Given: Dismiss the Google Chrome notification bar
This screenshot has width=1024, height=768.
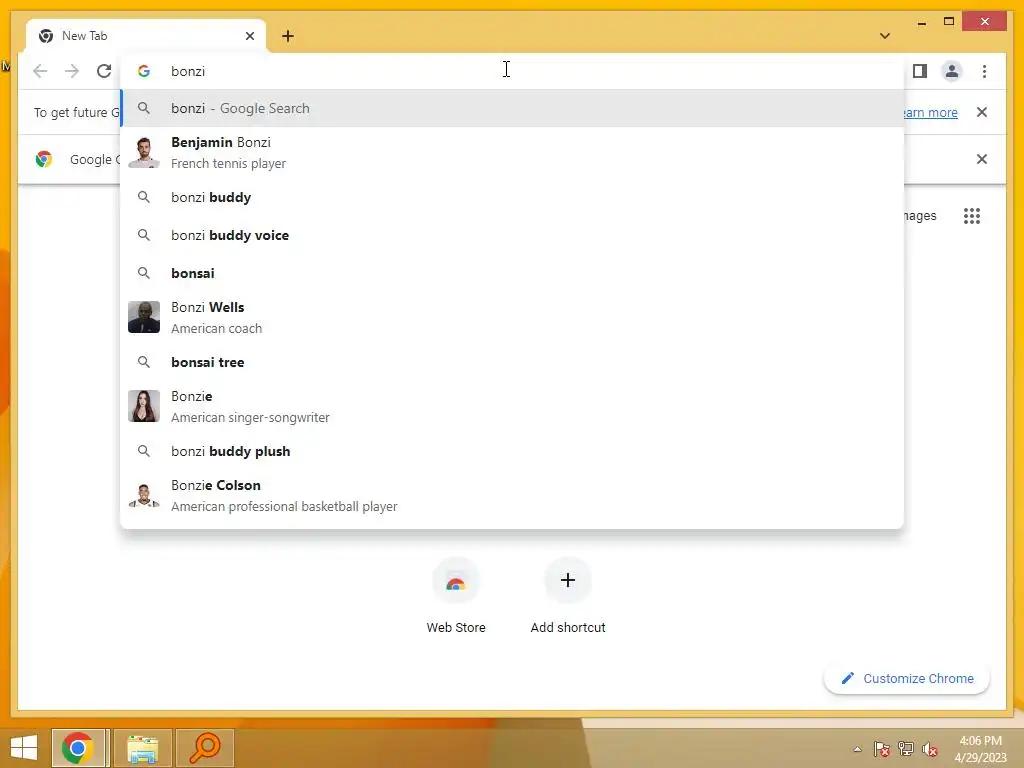Looking at the screenshot, I should click(982, 159).
